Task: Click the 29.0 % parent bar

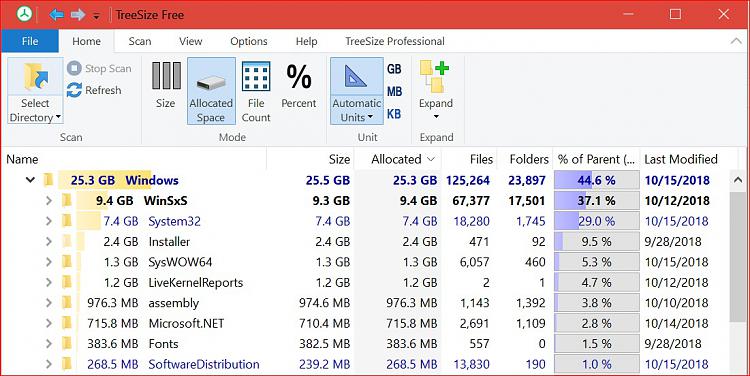Action: pos(596,221)
